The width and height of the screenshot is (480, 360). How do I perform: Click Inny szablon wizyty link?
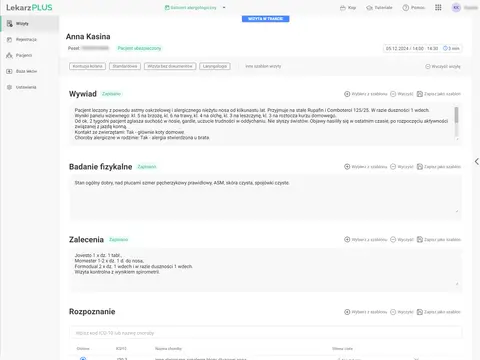tap(263, 66)
